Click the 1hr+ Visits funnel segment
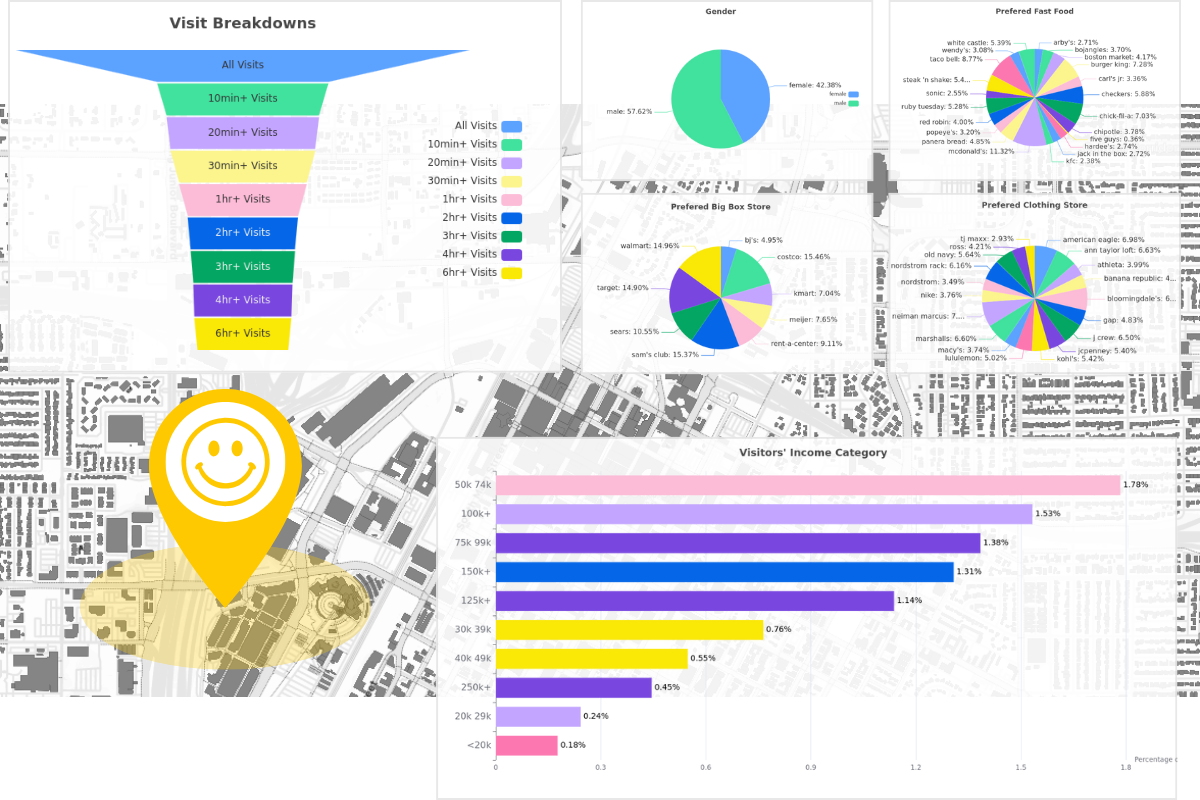The width and height of the screenshot is (1200, 800). 243,199
